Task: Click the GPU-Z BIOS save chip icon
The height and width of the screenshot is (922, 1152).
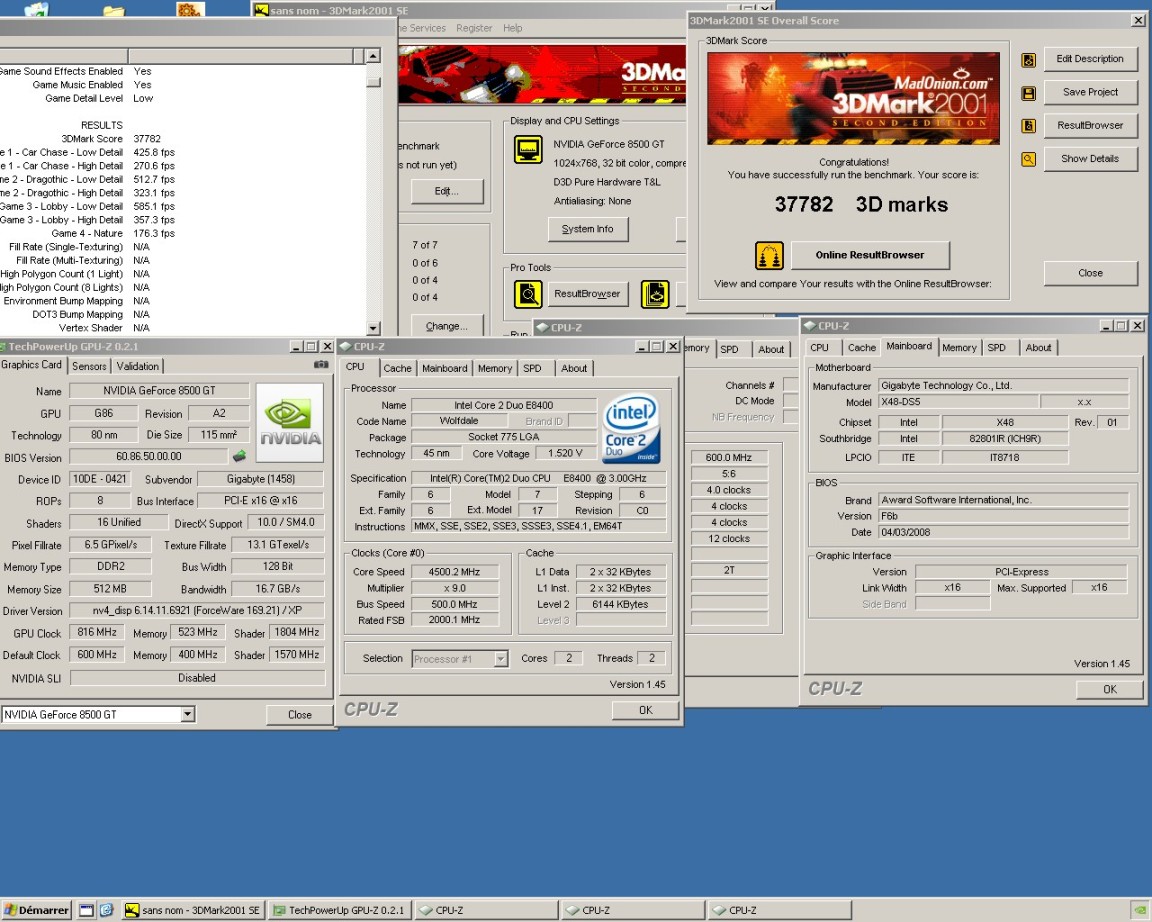Action: (240, 456)
